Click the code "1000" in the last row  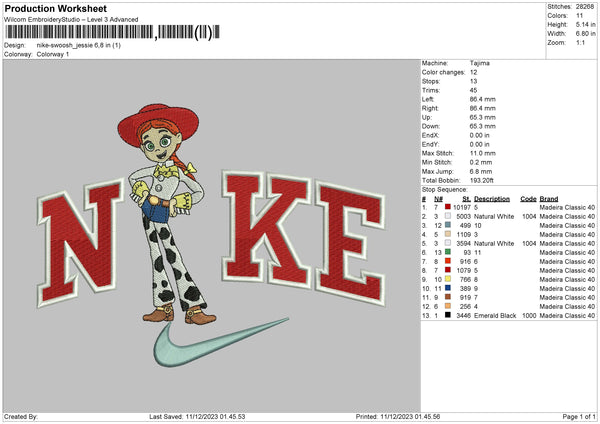(529, 315)
